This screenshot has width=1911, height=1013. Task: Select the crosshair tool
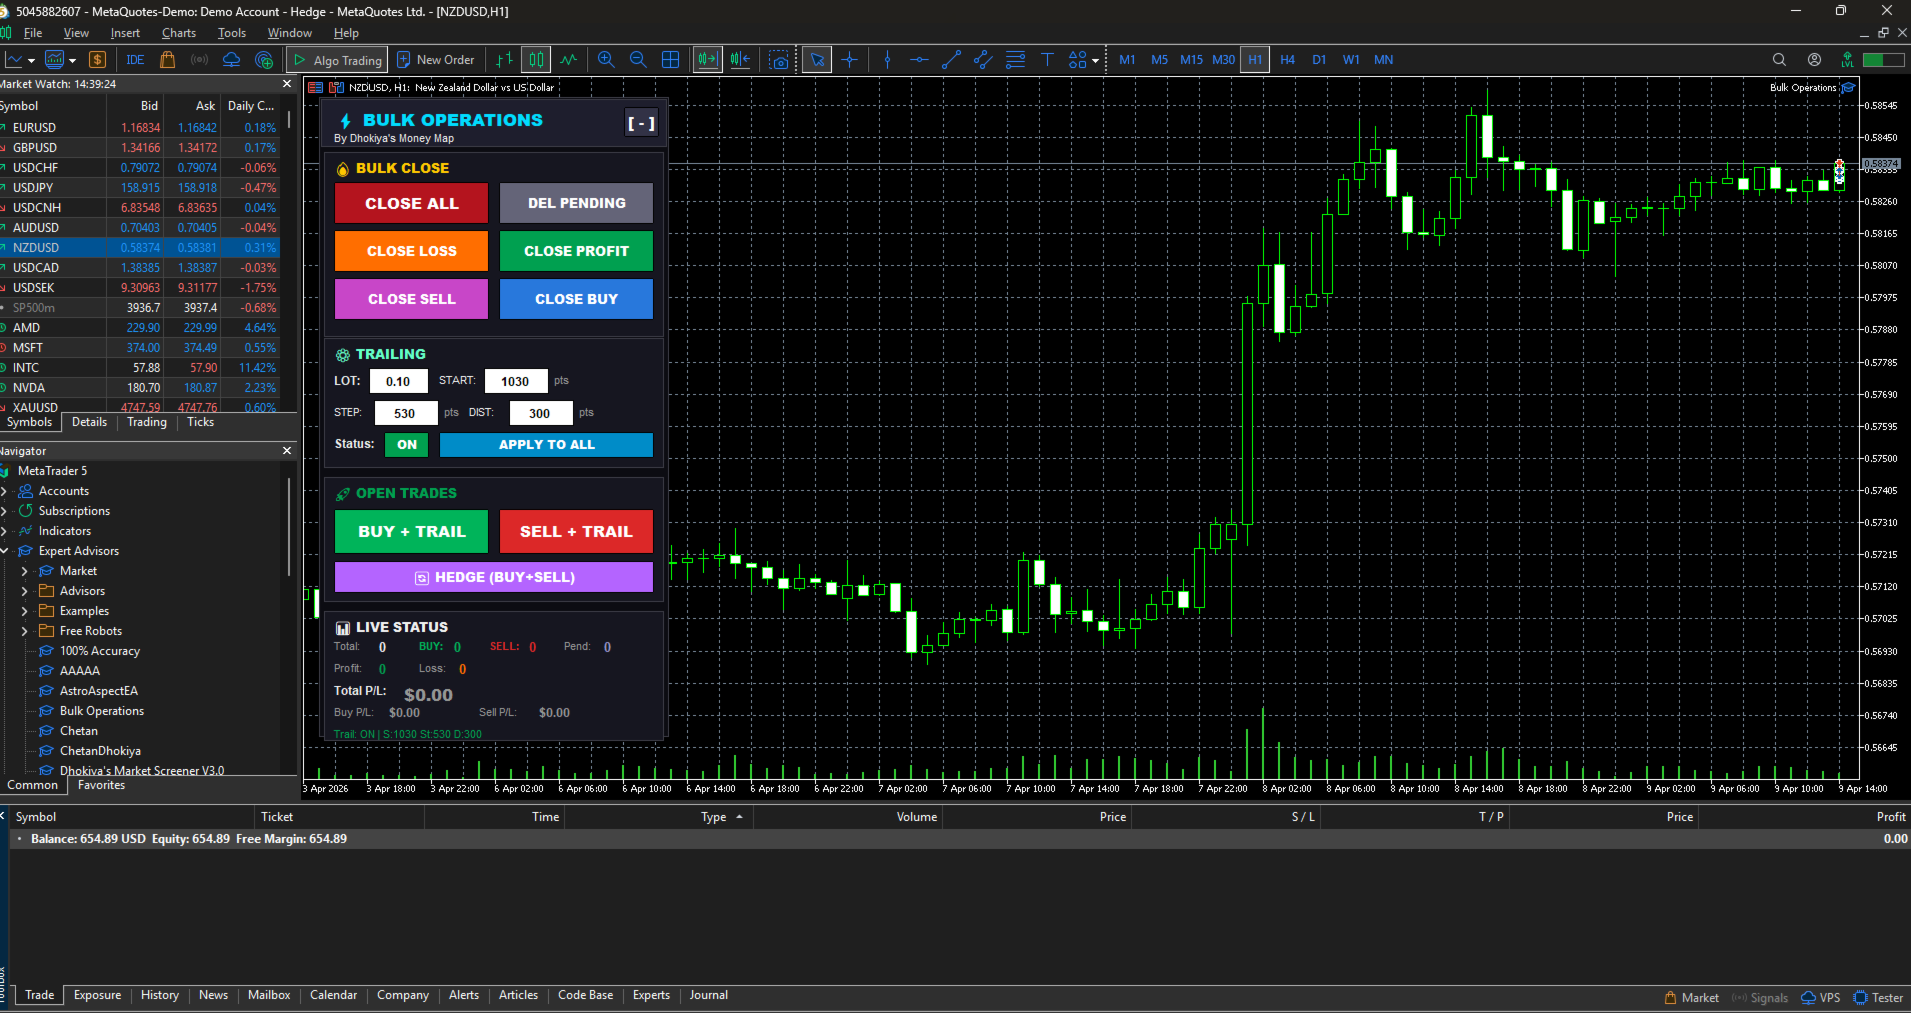(x=850, y=60)
